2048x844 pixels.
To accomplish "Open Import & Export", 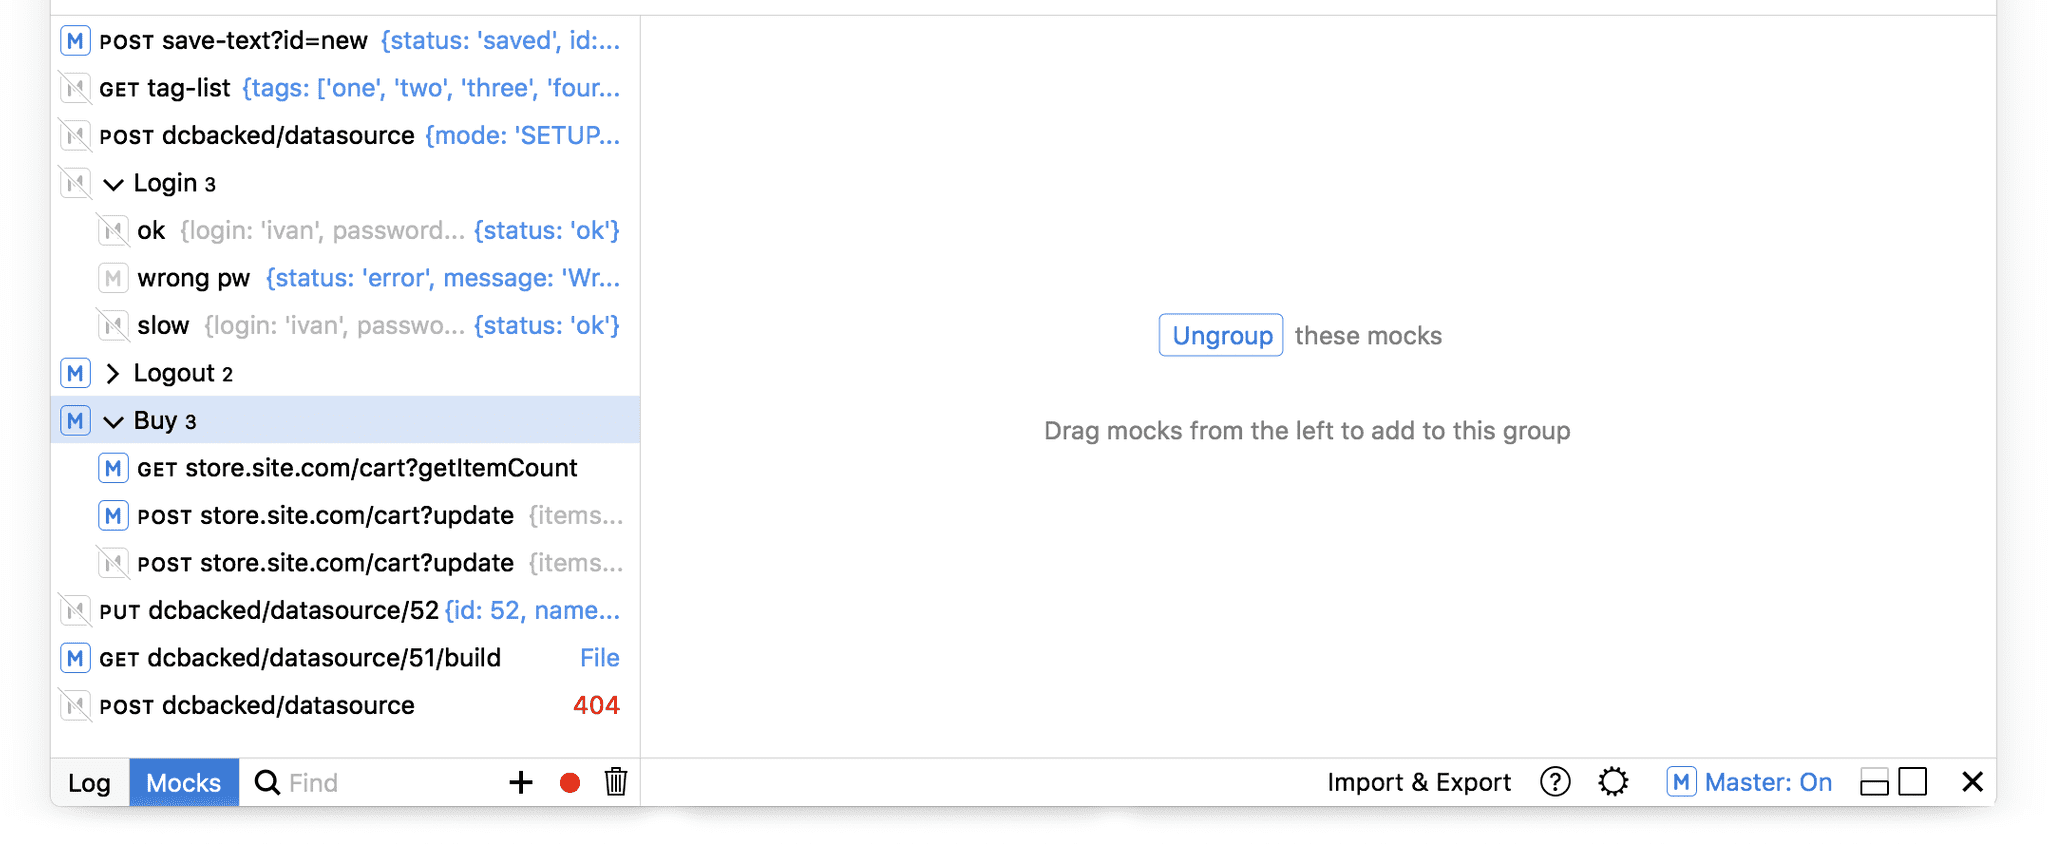I will click(1418, 782).
